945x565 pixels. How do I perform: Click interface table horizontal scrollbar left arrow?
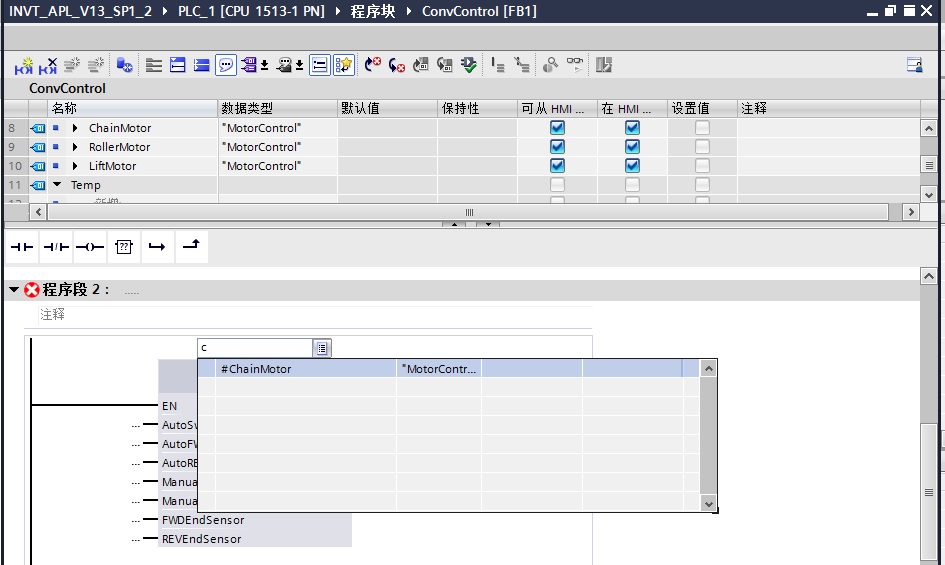coord(39,212)
